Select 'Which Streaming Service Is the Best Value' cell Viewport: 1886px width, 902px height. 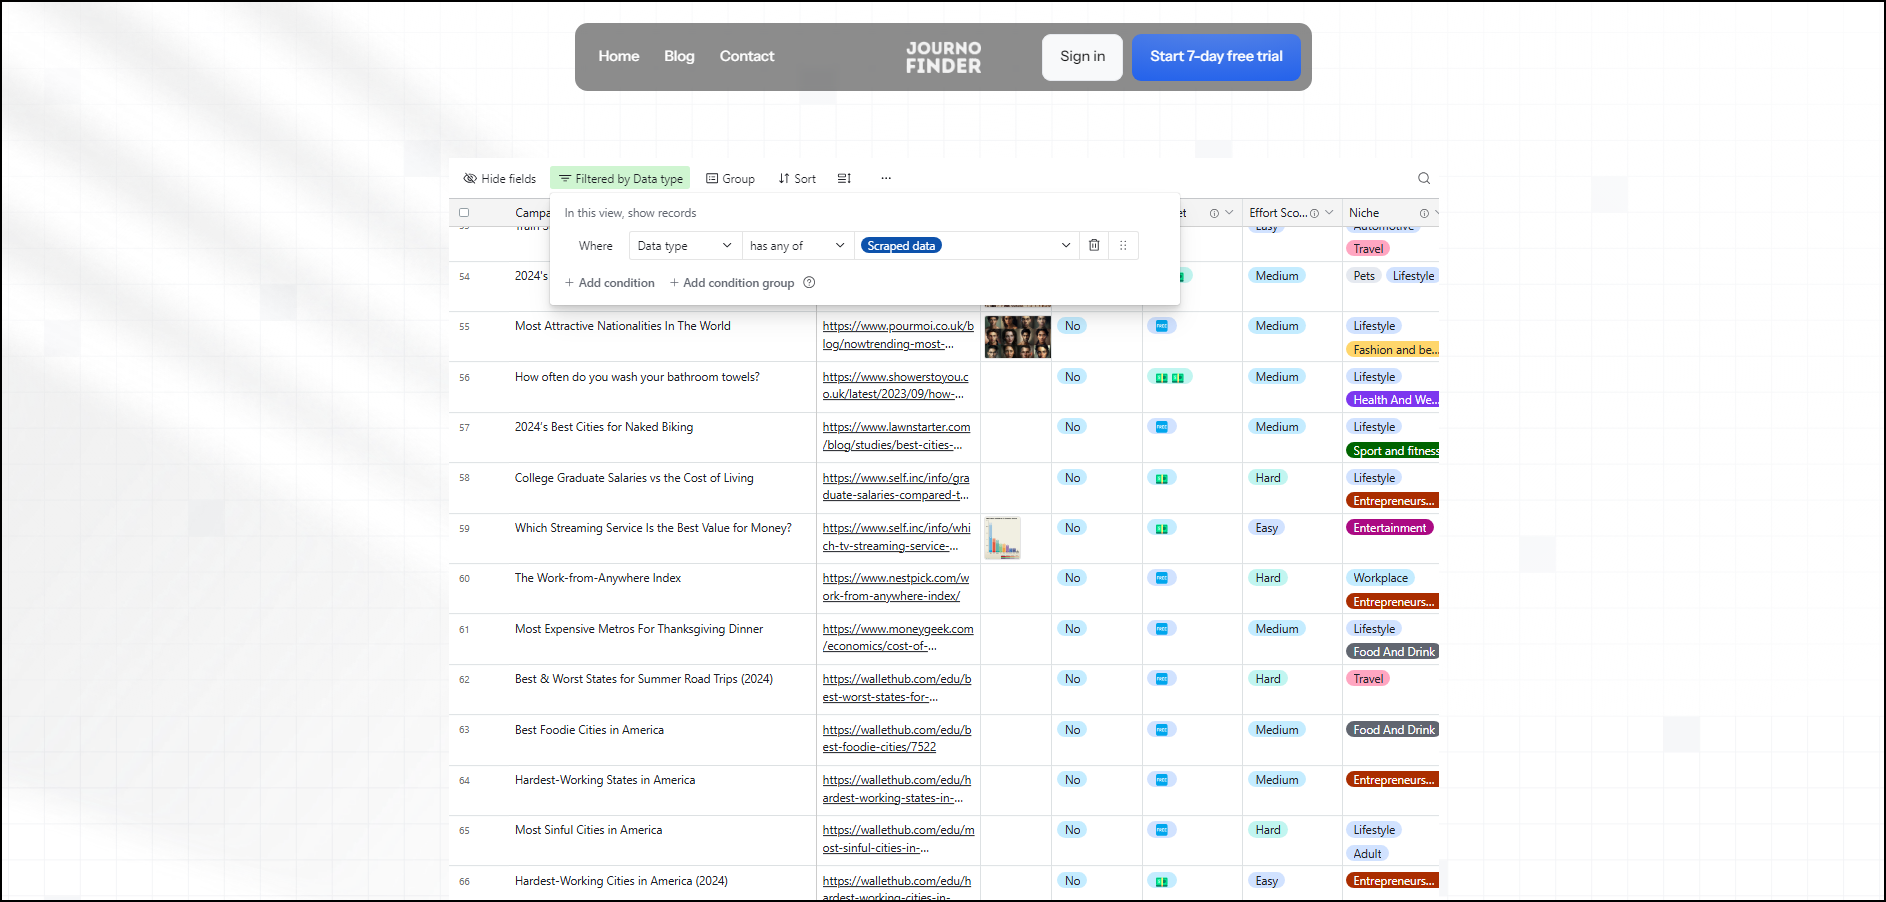pos(653,528)
